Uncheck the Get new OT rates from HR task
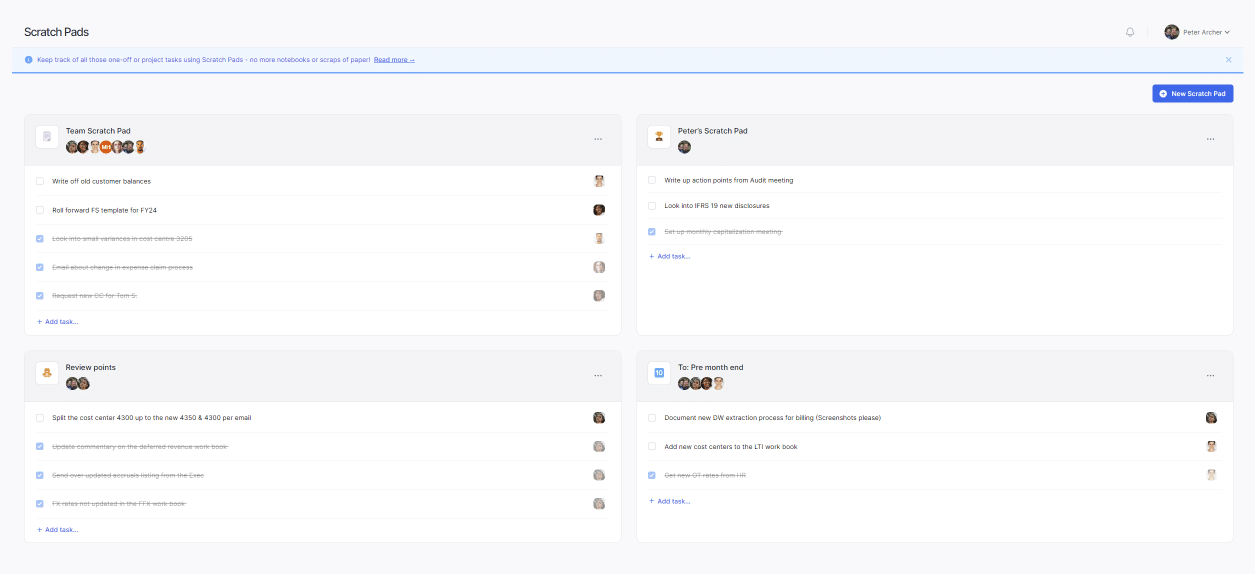The width and height of the screenshot is (1255, 574). [652, 476]
